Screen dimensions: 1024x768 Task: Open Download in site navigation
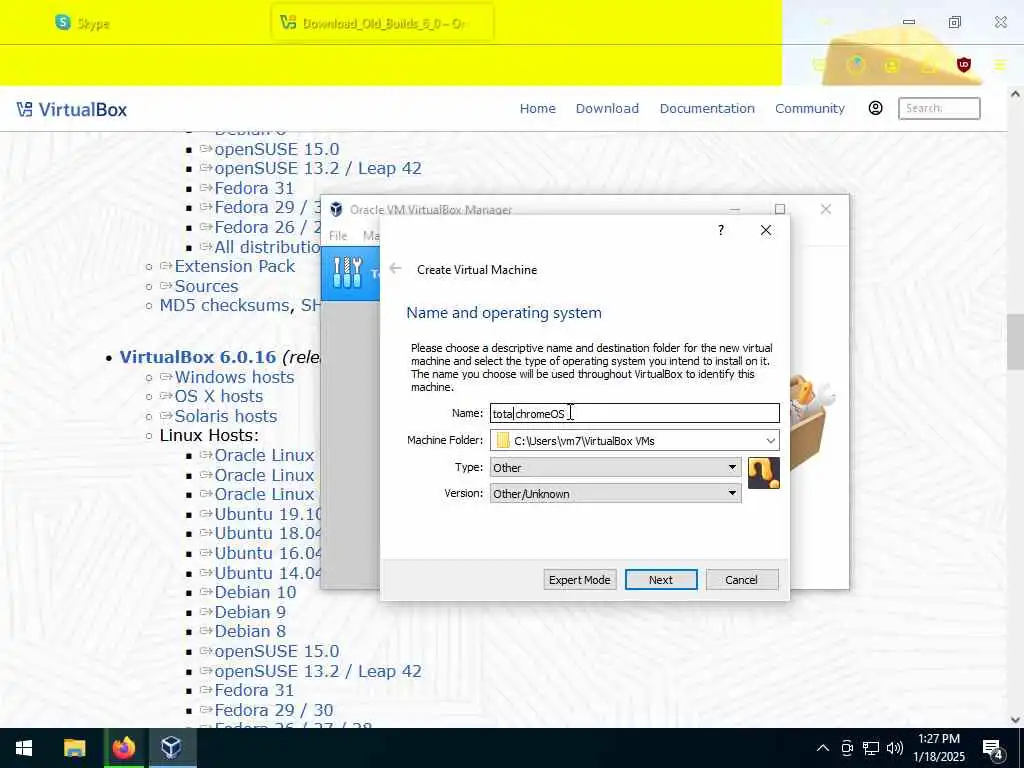click(x=607, y=108)
